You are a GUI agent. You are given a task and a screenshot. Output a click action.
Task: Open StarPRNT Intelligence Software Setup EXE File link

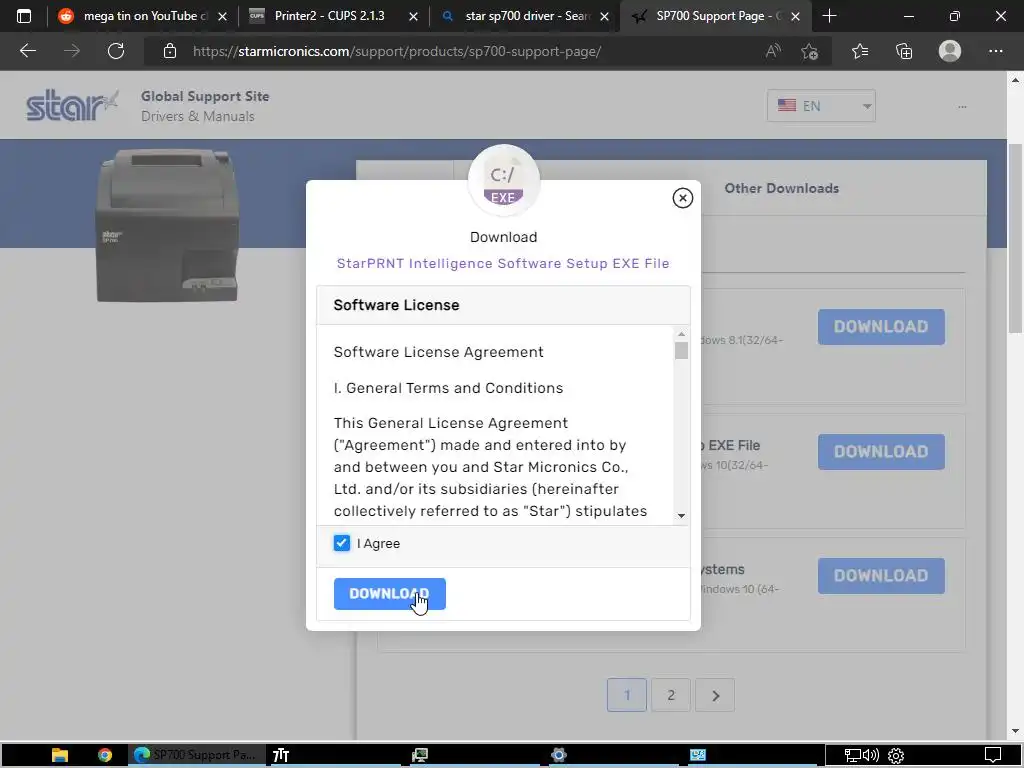click(503, 263)
